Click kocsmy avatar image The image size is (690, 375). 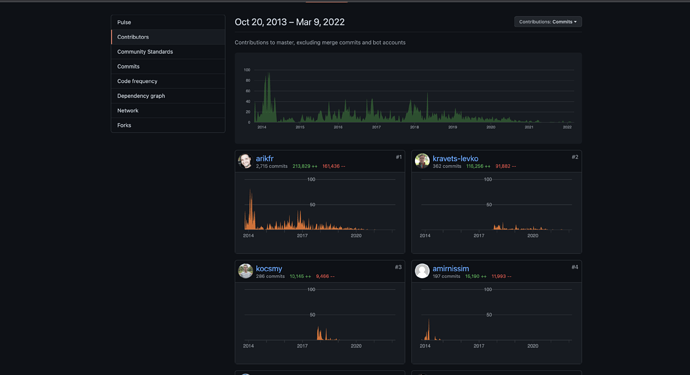point(246,271)
